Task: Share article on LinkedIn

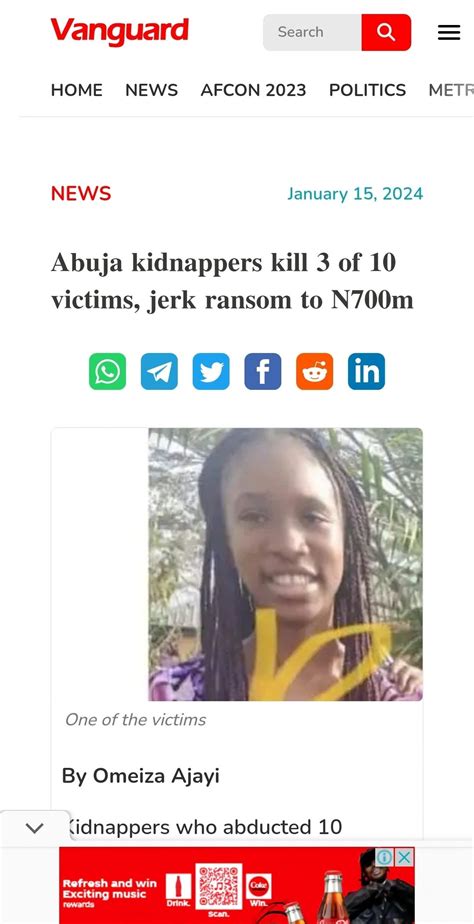Action: pyautogui.click(x=367, y=371)
